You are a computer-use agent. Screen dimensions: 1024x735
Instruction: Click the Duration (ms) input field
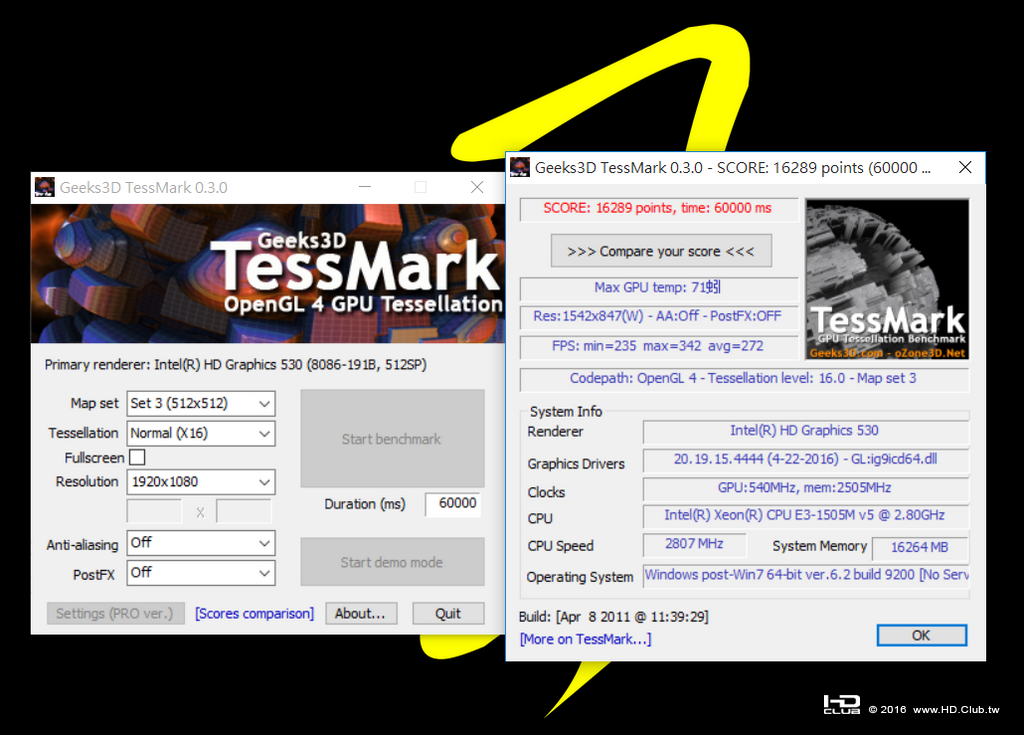click(x=453, y=504)
